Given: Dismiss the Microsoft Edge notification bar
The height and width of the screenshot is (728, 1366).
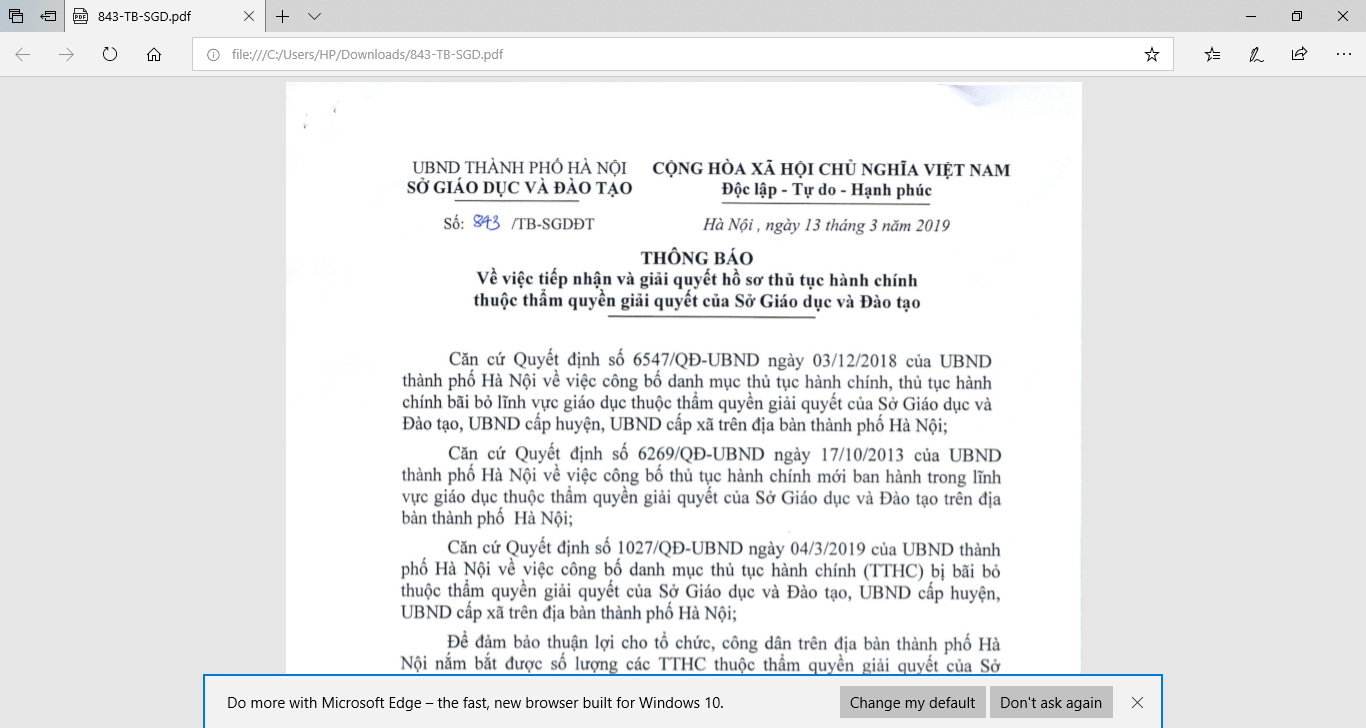Looking at the screenshot, I should click(1137, 703).
